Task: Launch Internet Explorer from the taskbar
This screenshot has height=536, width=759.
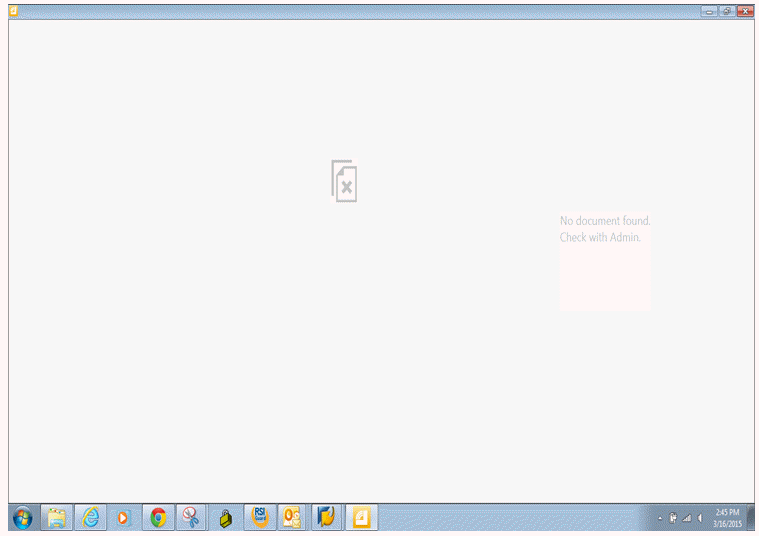Action: point(91,518)
